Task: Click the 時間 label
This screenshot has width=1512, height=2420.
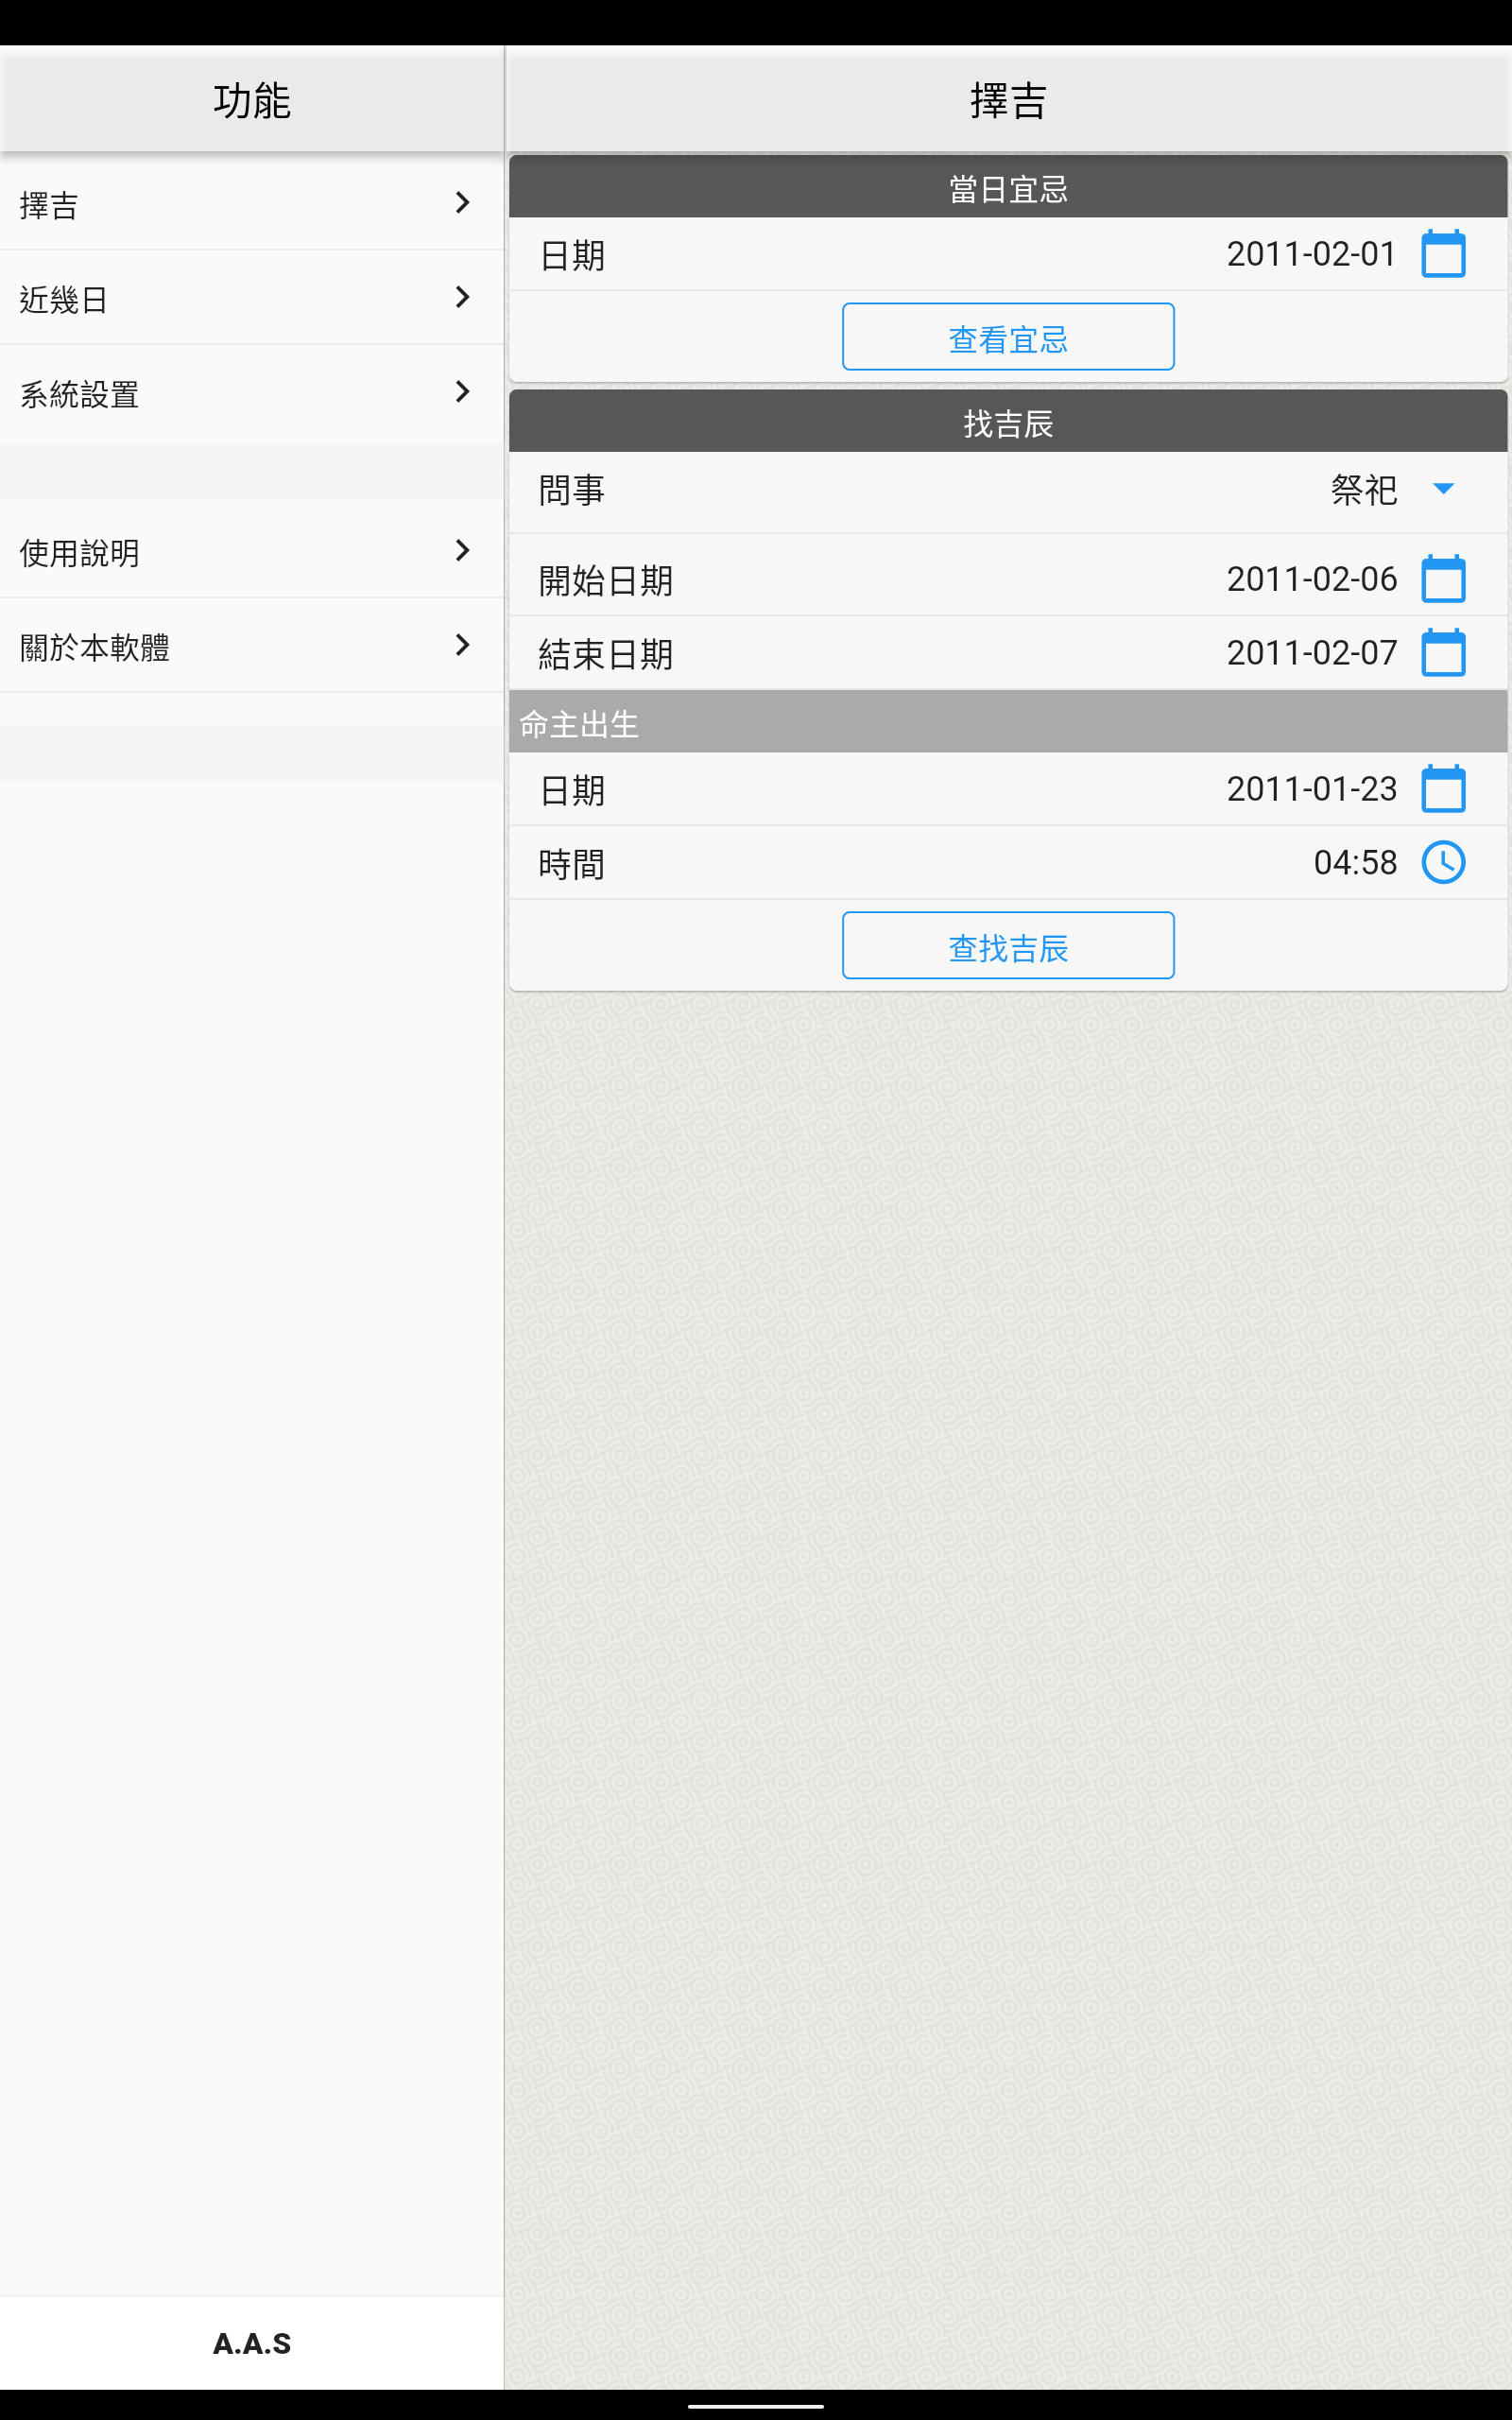Action: pos(572,864)
